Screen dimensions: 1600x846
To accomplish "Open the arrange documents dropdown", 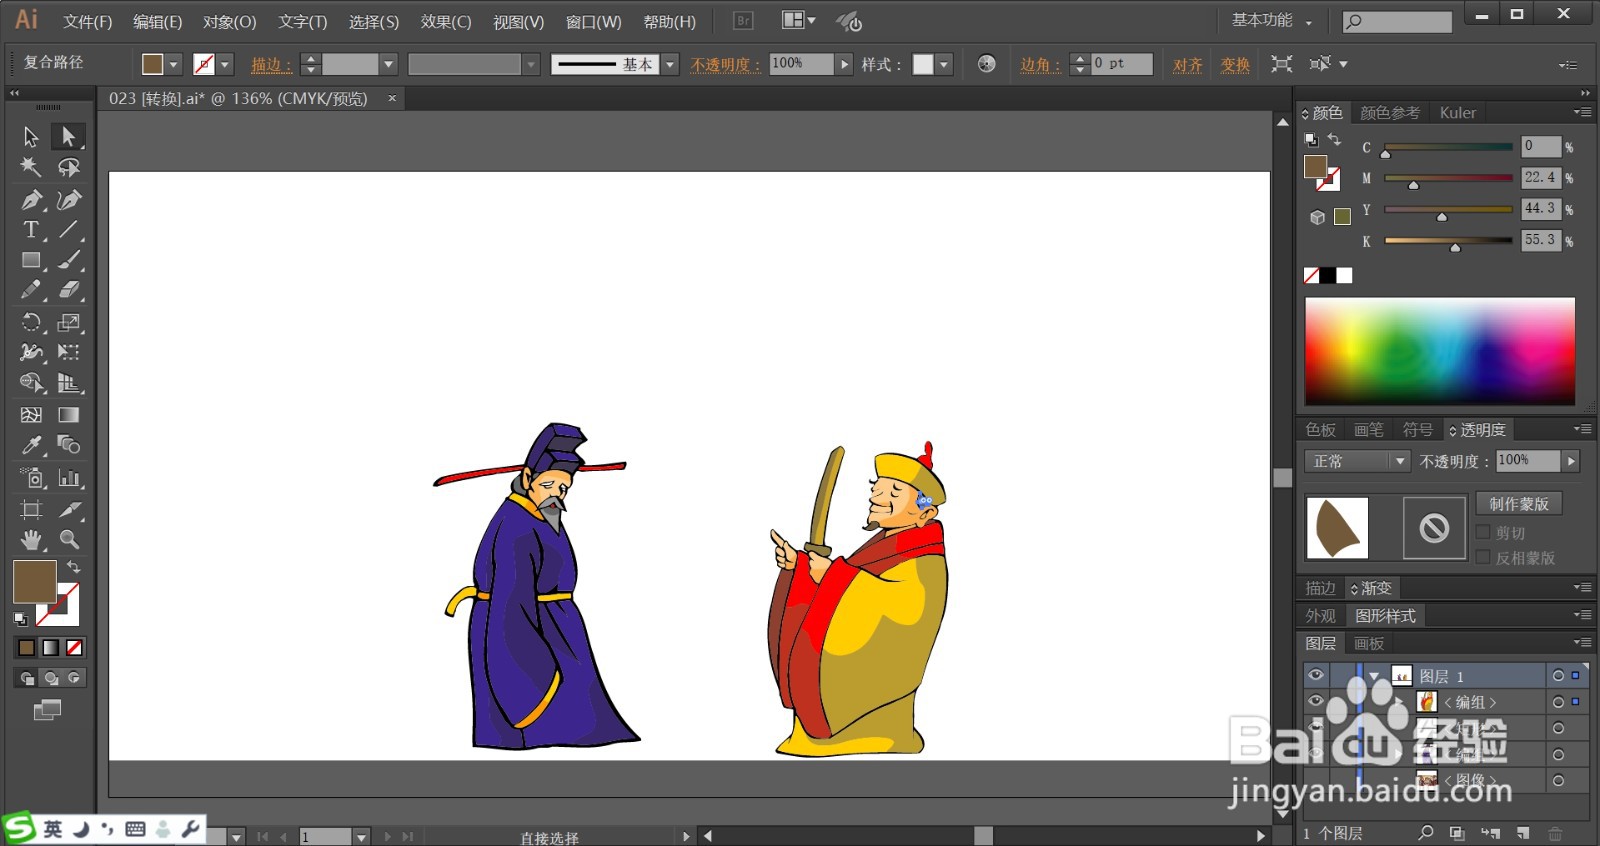I will pos(798,20).
